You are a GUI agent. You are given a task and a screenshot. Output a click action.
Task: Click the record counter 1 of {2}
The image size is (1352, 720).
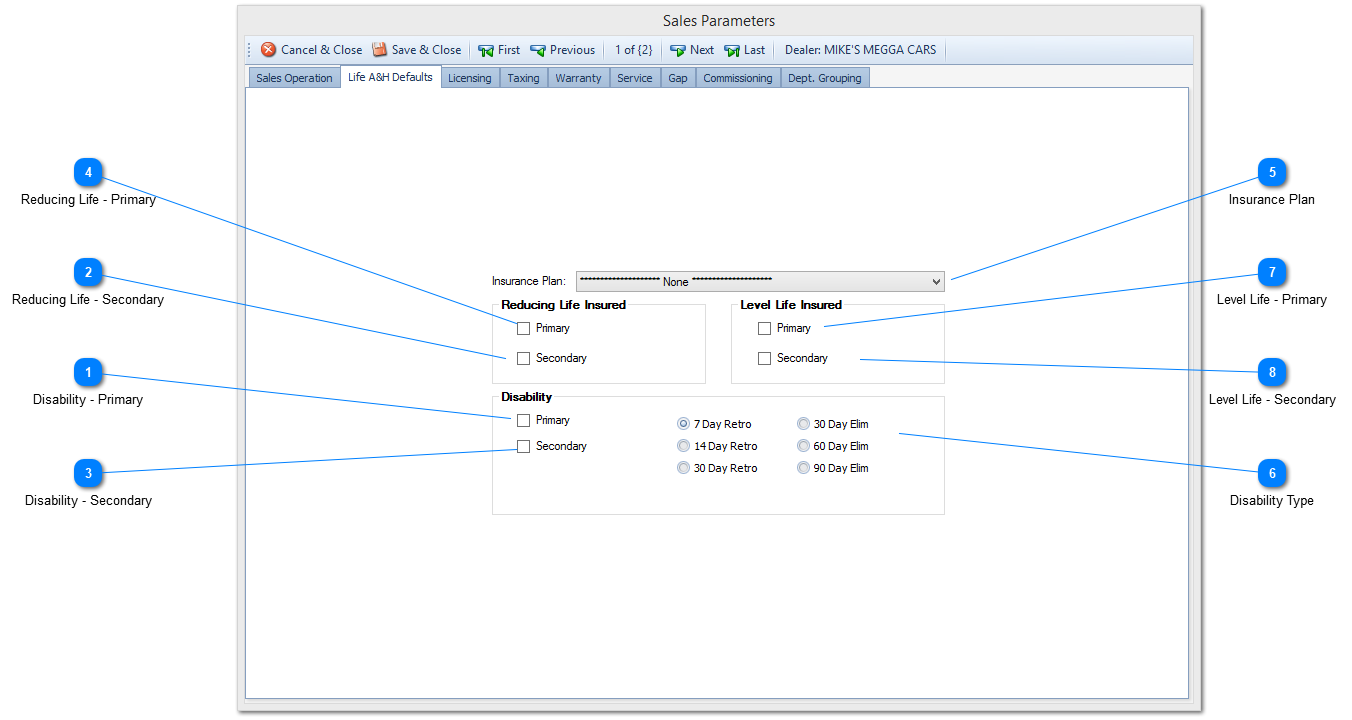[634, 50]
